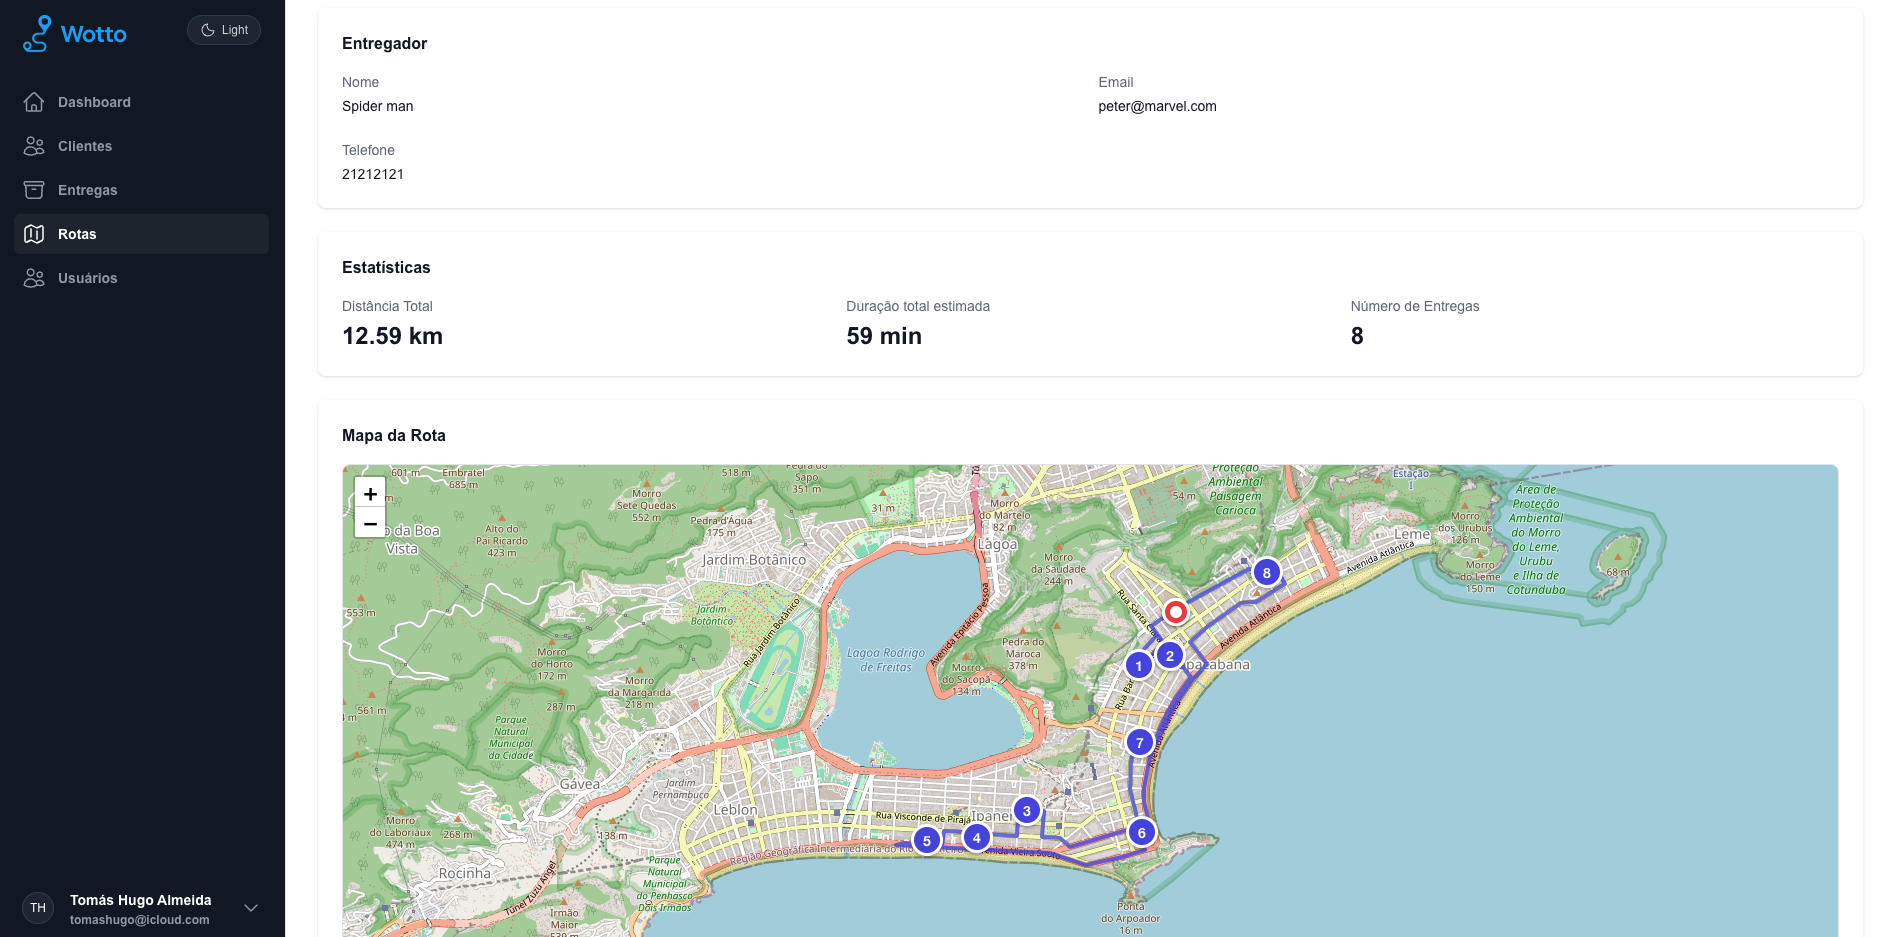Viewport: 1886px width, 937px height.
Task: Zoom in on the route map
Action: pos(370,494)
